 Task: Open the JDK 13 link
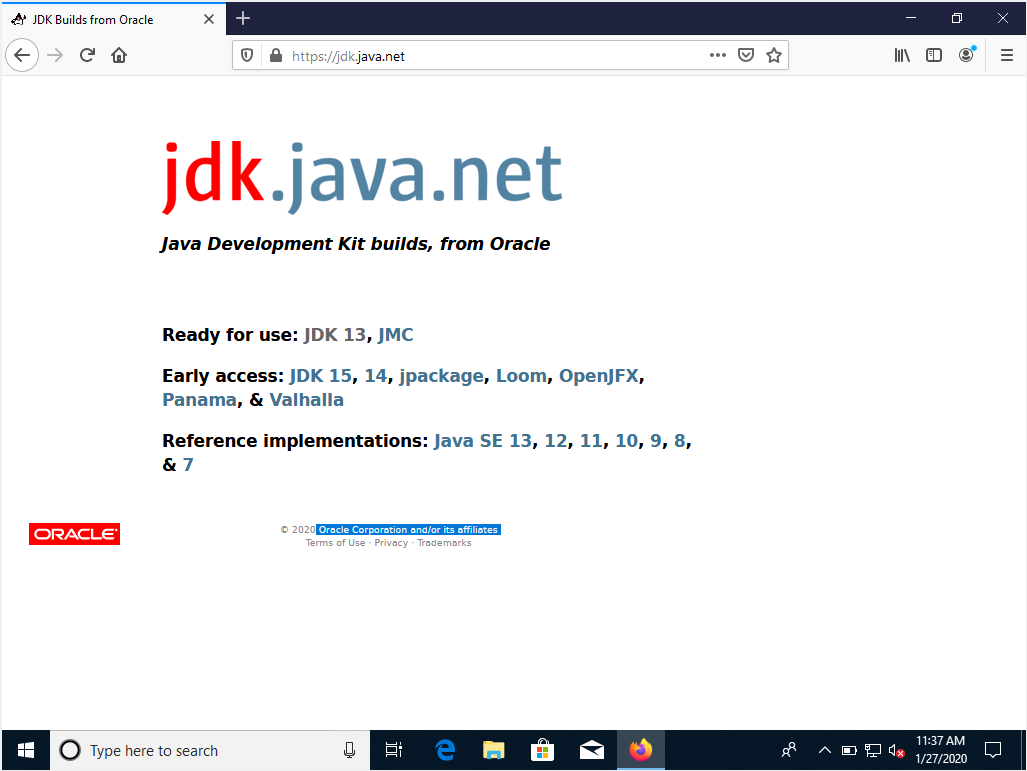click(x=335, y=335)
